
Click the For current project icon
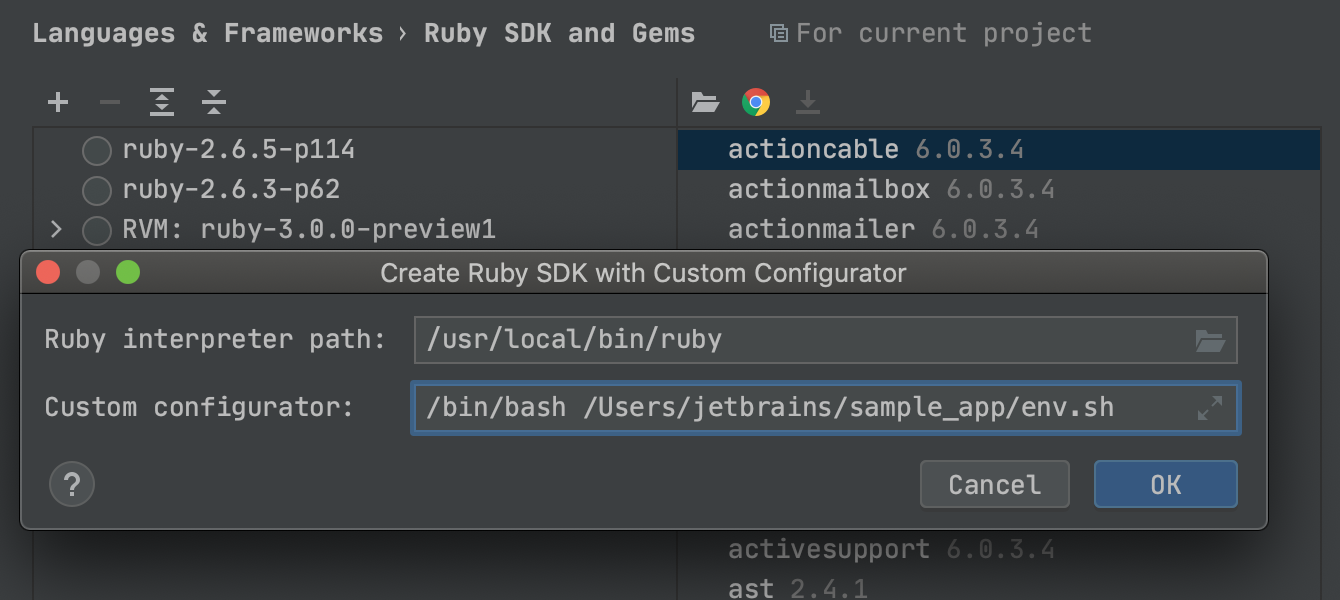[x=778, y=34]
